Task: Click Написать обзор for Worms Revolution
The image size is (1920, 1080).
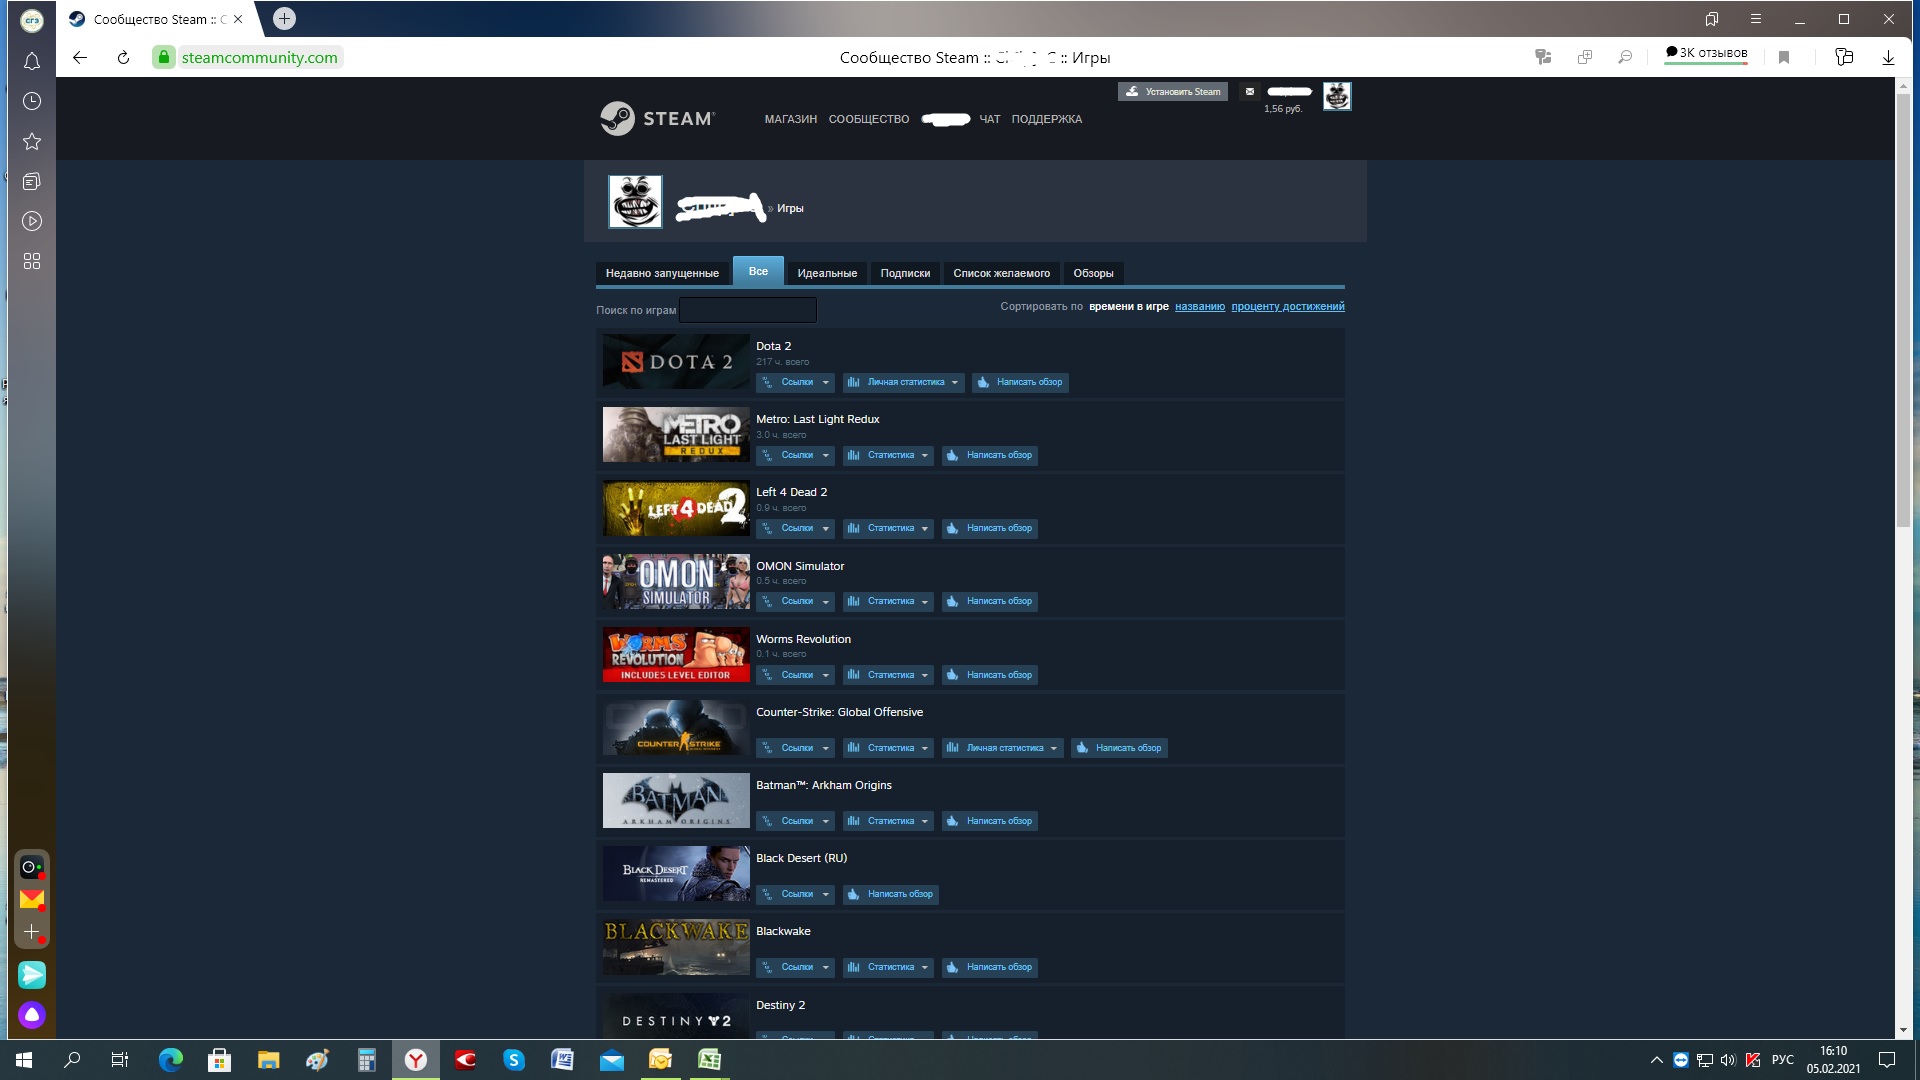Action: [x=990, y=675]
